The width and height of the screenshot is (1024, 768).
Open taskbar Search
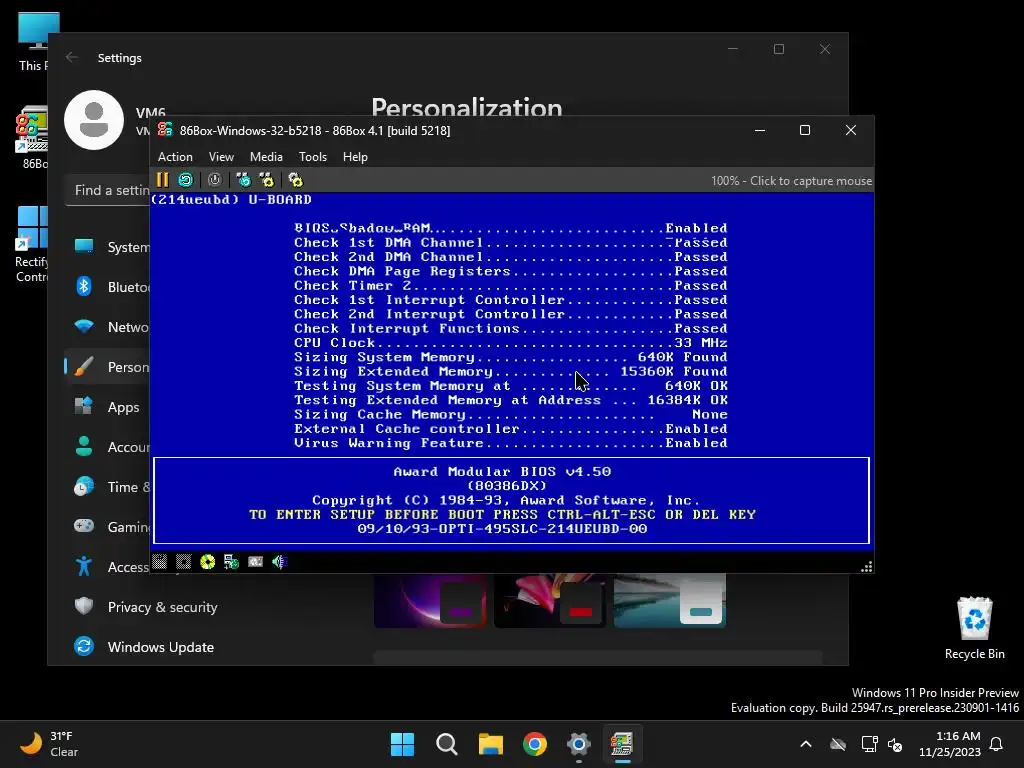coord(447,744)
